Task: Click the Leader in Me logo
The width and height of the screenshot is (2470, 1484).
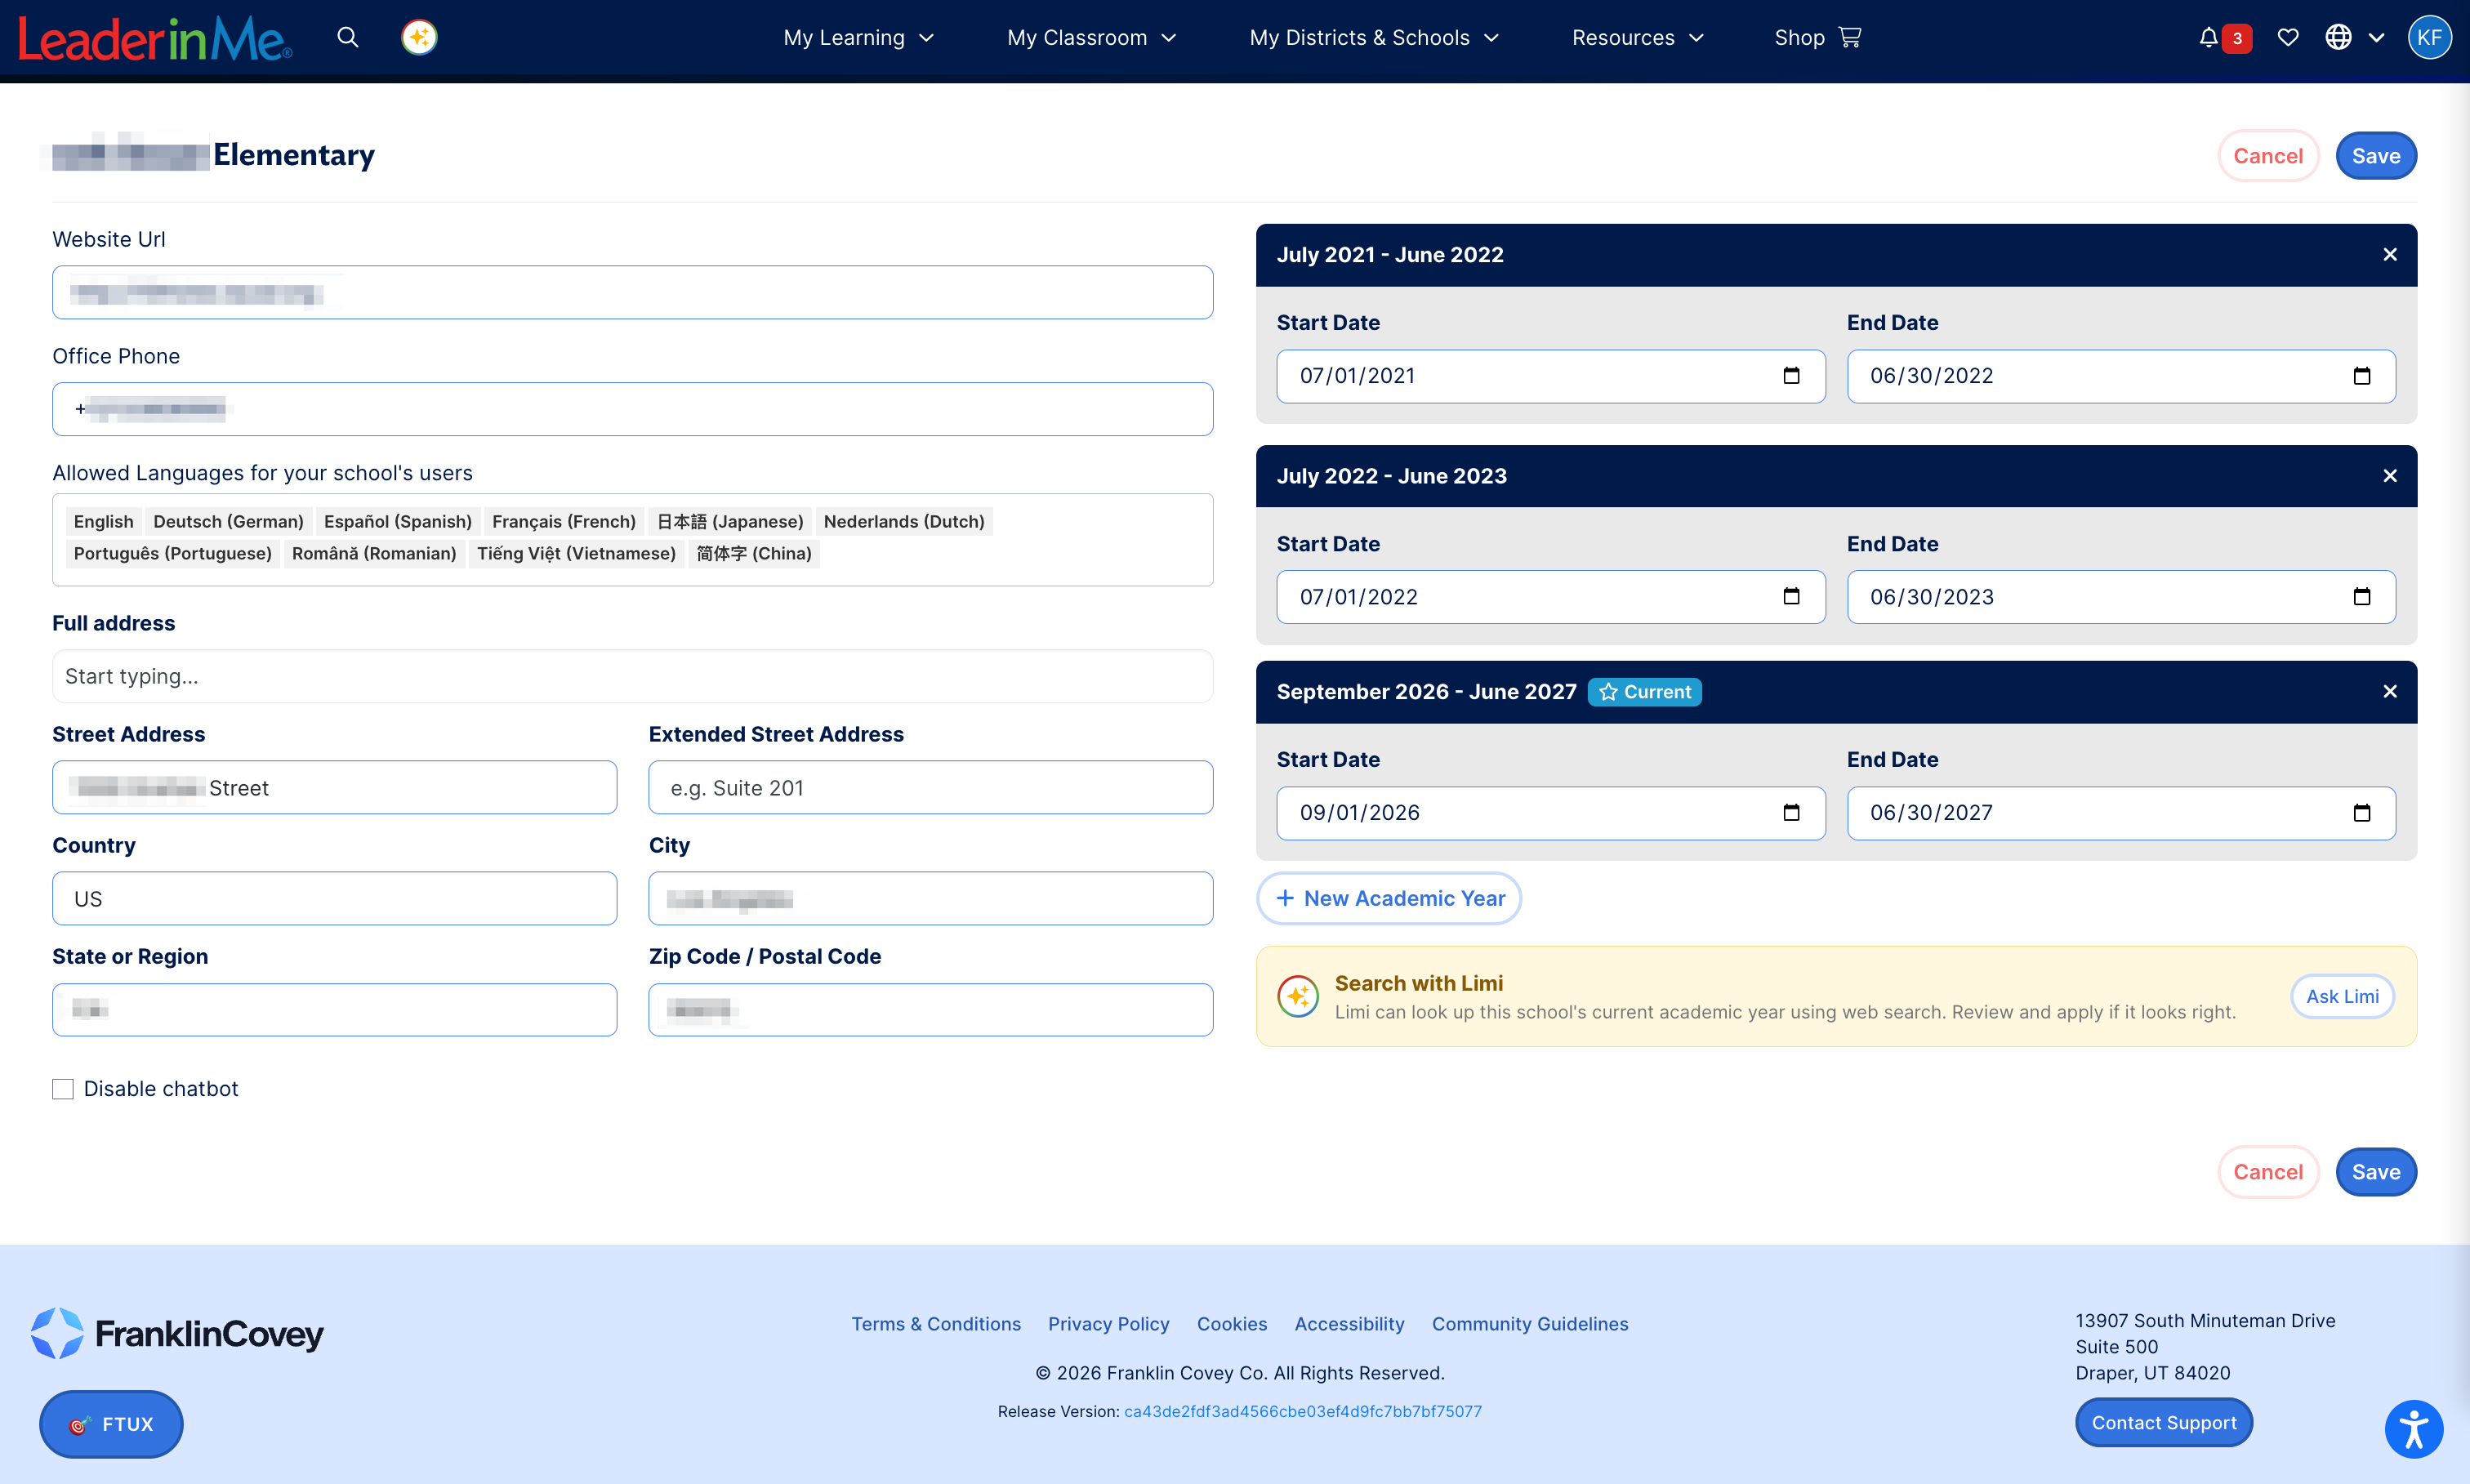Action: [155, 39]
